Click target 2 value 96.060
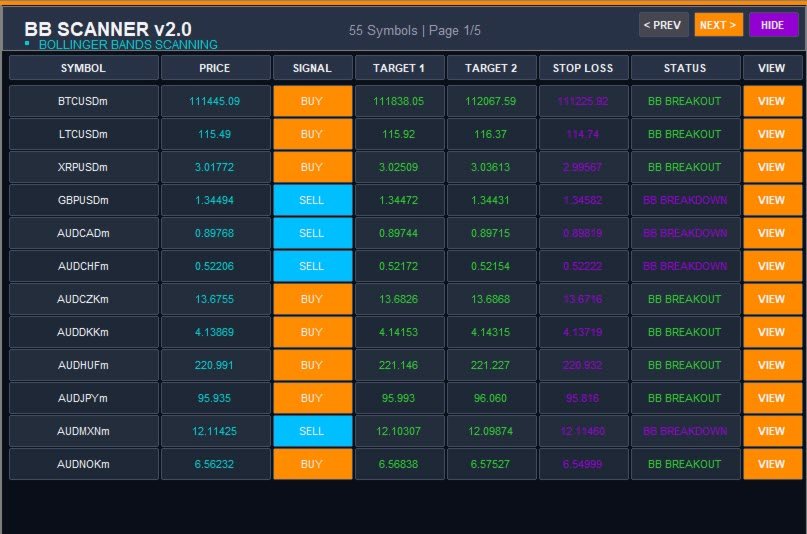The image size is (807, 534). (490, 397)
